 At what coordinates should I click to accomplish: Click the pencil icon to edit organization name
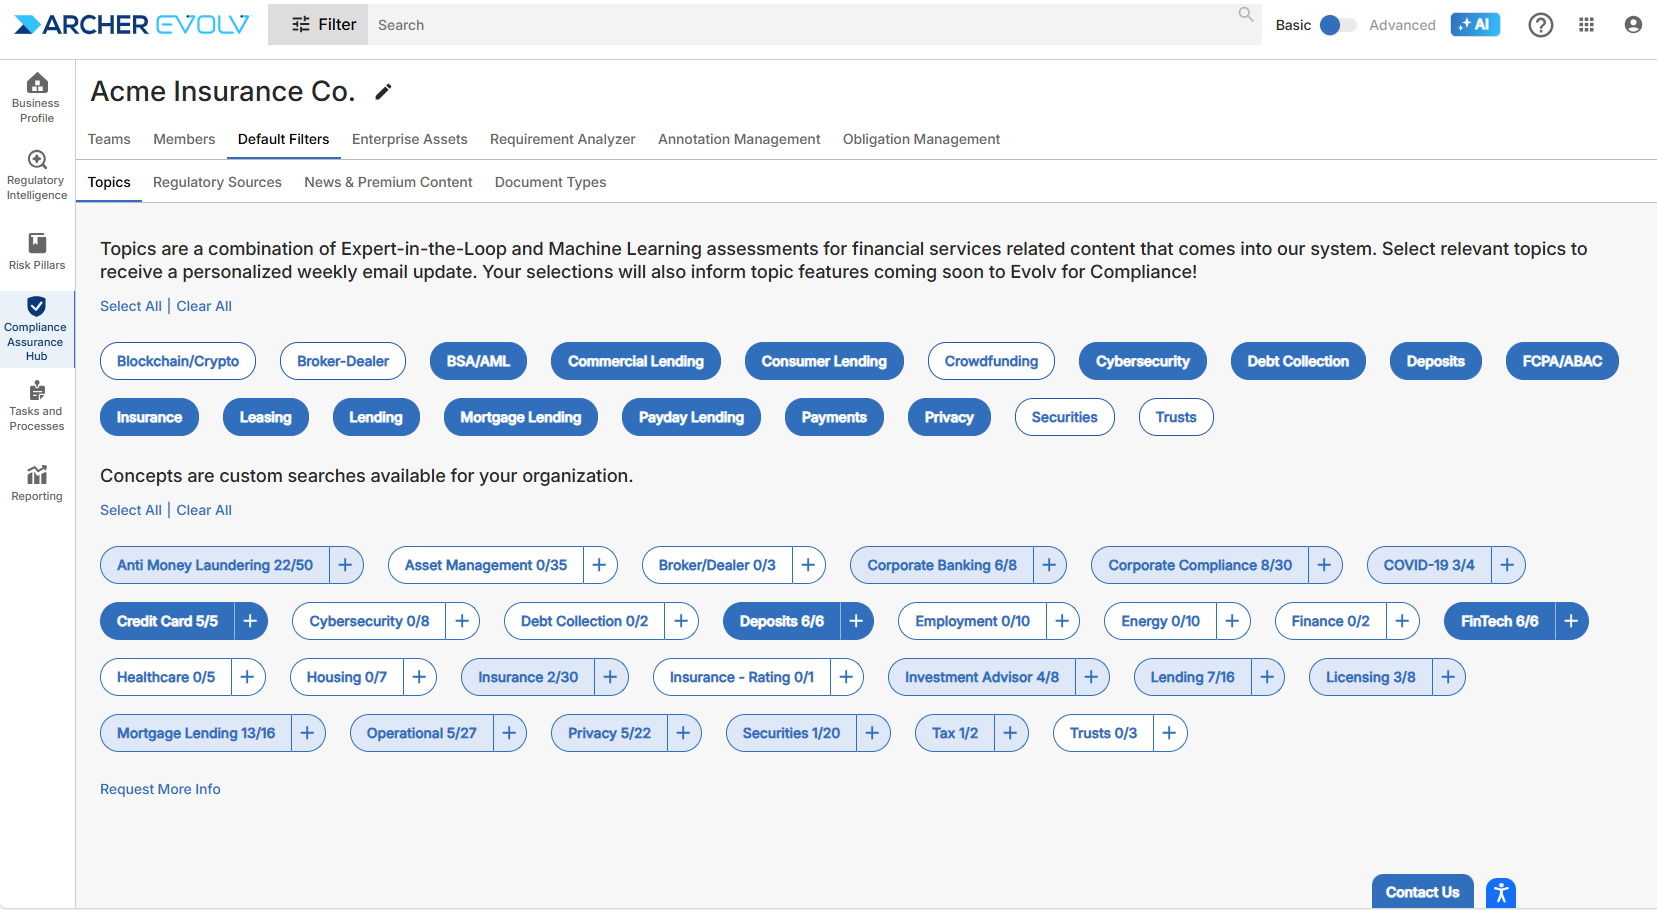pos(383,92)
